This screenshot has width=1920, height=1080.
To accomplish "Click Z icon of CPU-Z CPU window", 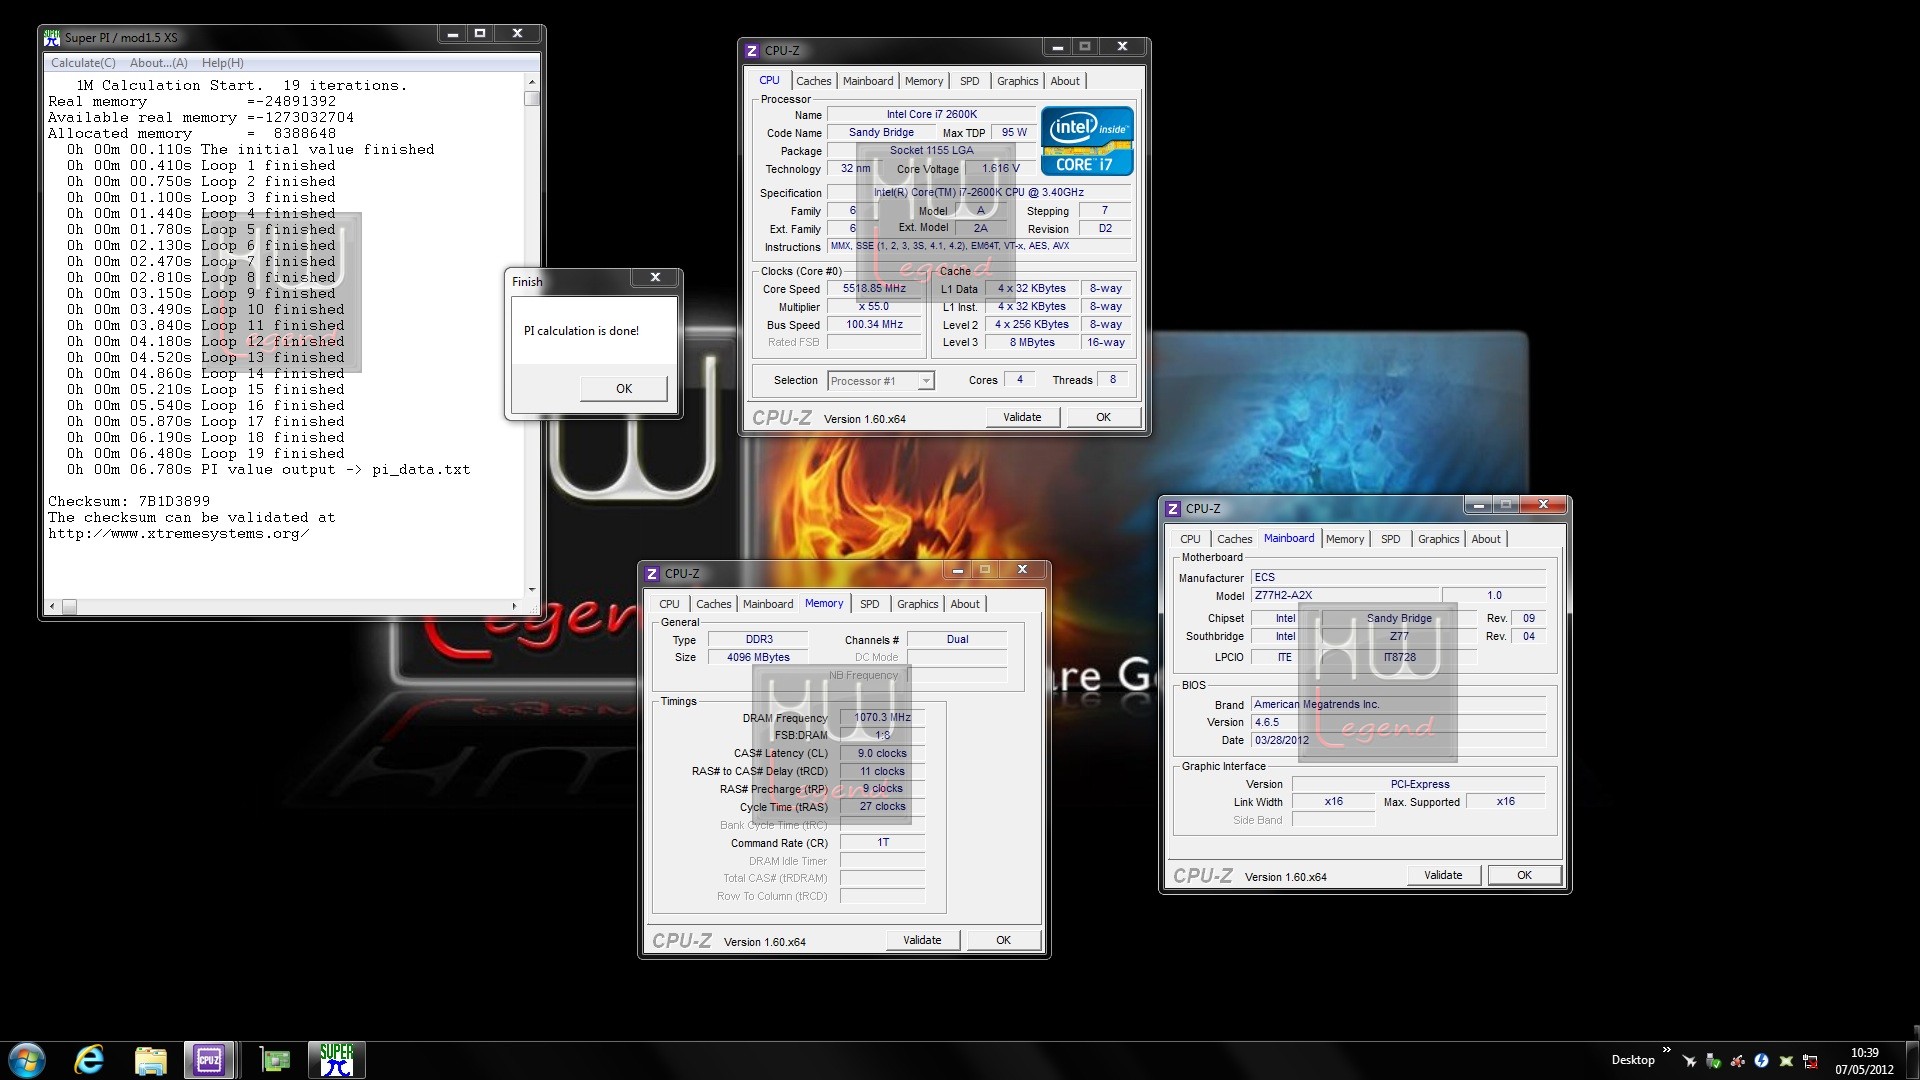I will click(x=752, y=50).
